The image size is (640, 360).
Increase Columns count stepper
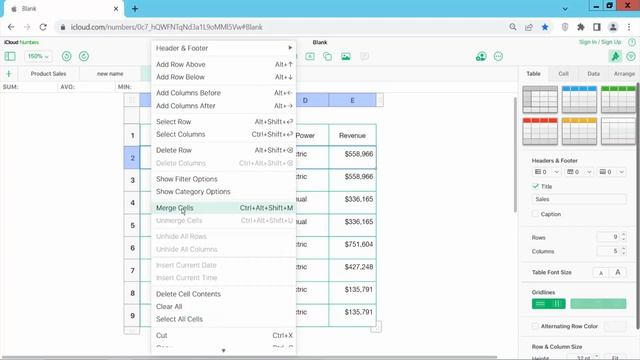(623, 249)
